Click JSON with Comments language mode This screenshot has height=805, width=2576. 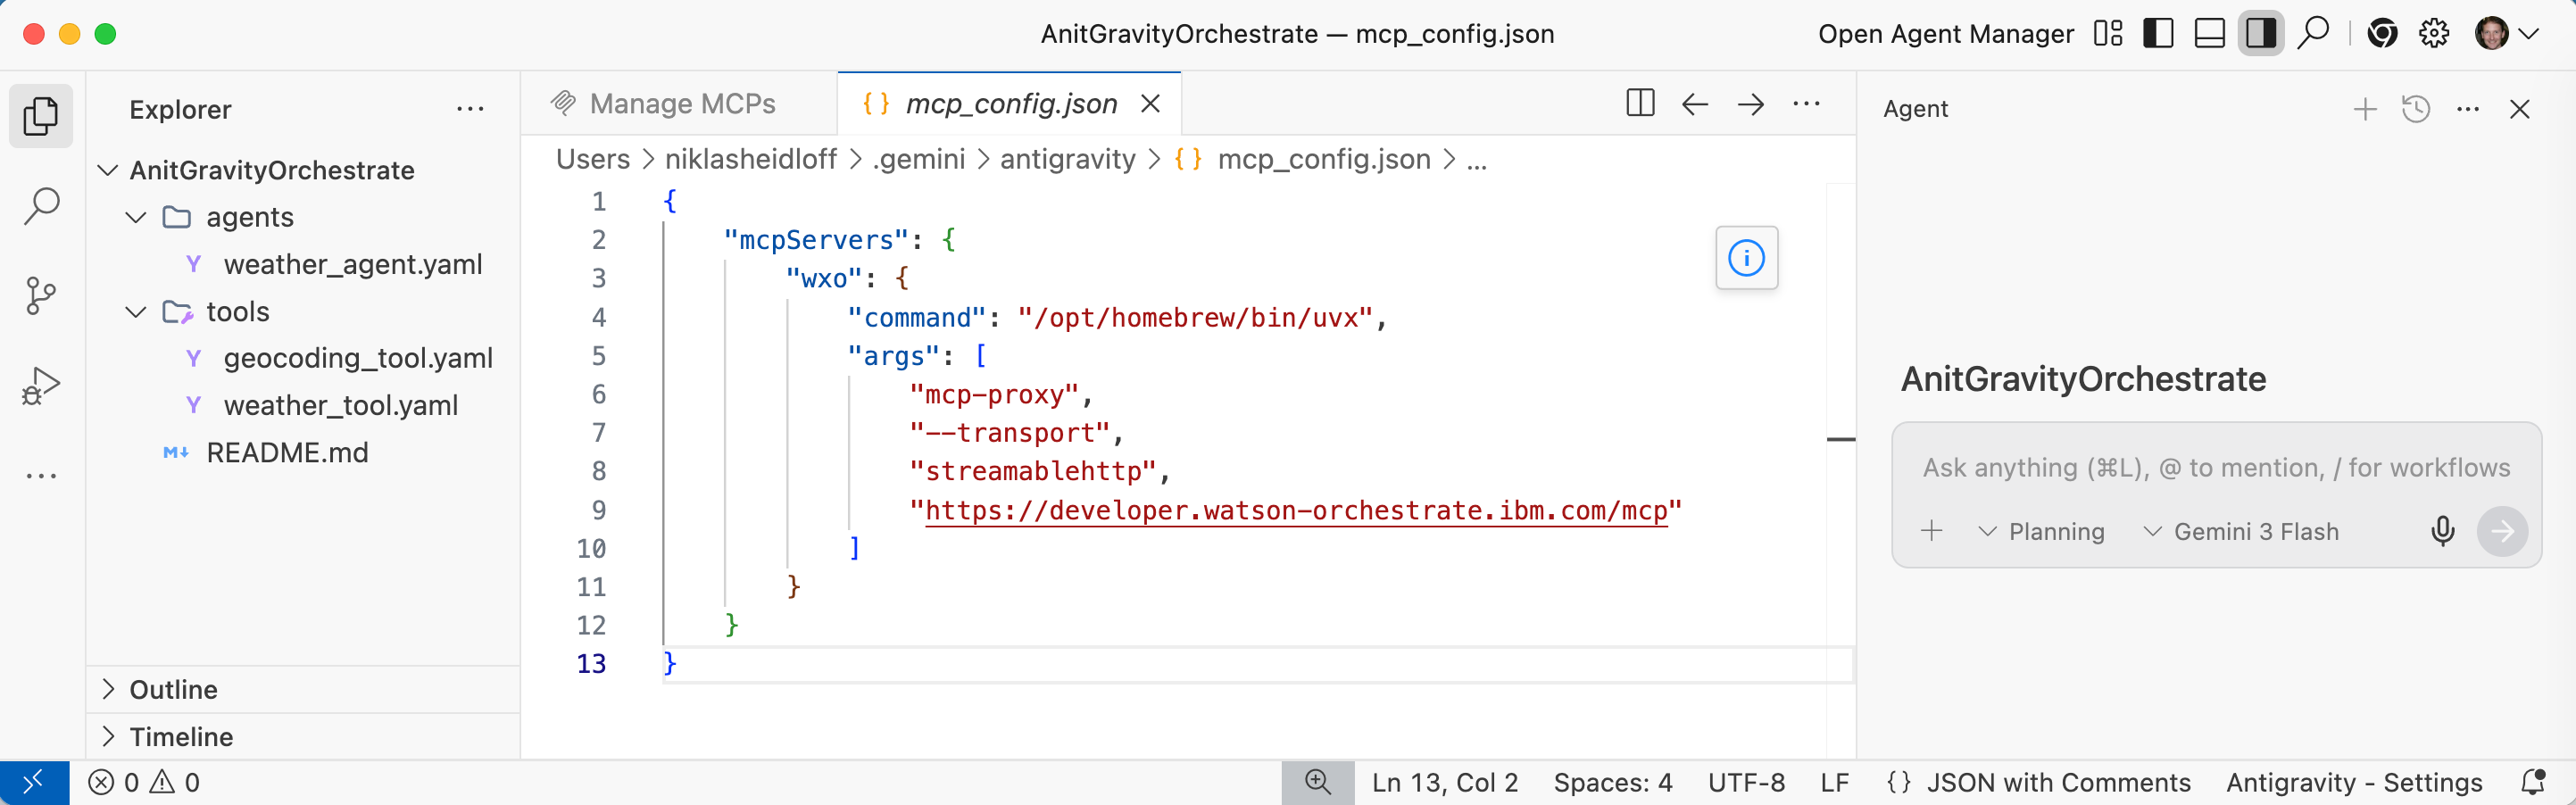pyautogui.click(x=2057, y=783)
